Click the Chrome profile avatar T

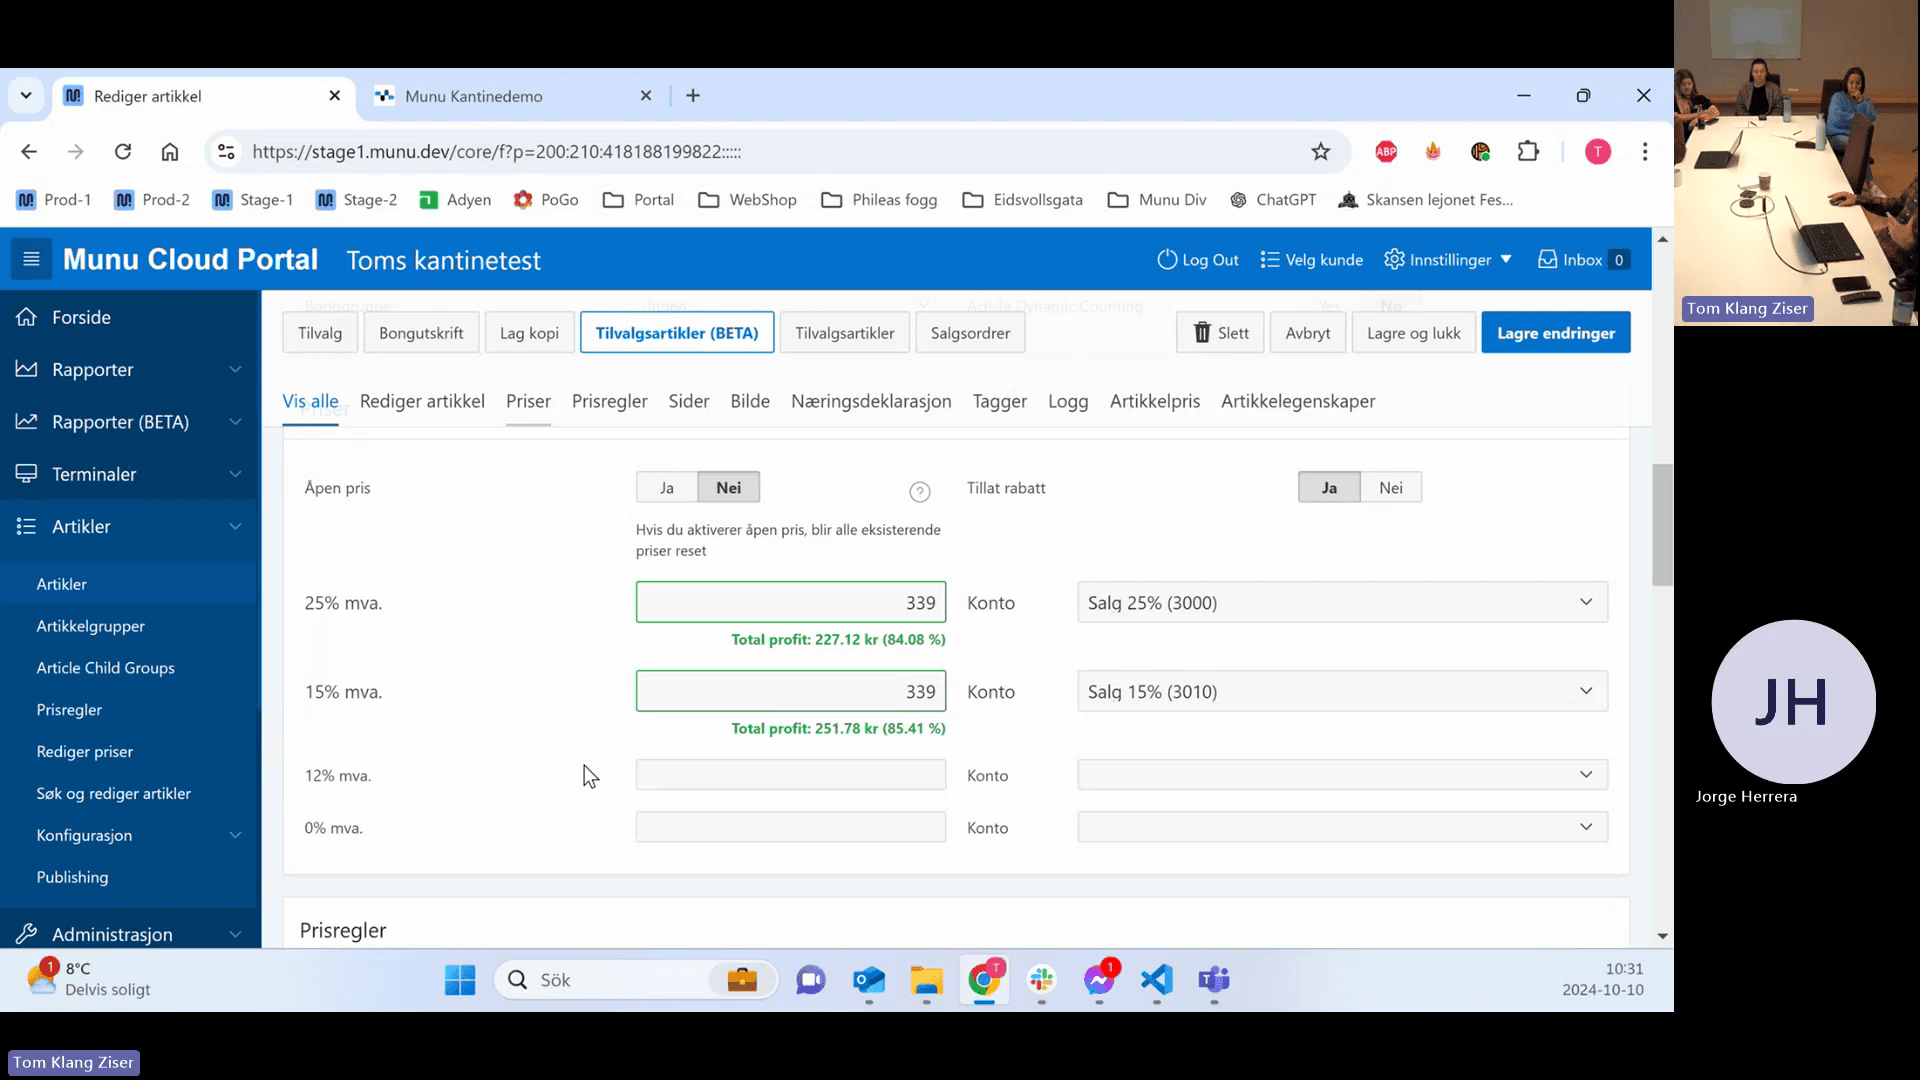pyautogui.click(x=1598, y=152)
